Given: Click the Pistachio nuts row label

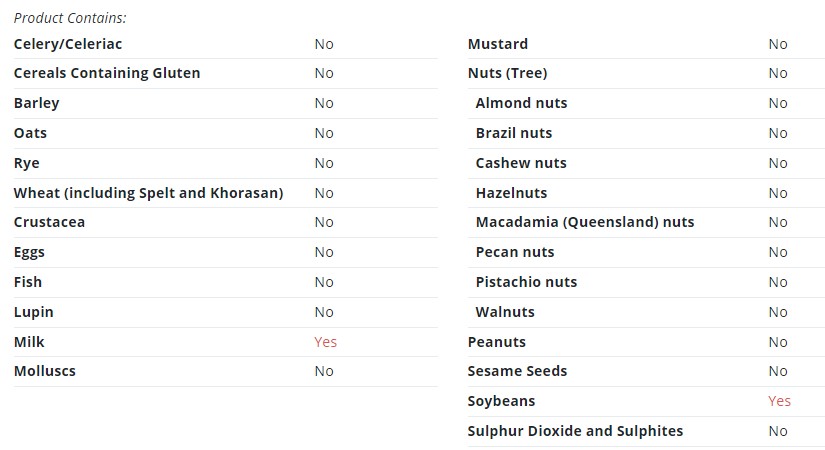Looking at the screenshot, I should [x=526, y=282].
